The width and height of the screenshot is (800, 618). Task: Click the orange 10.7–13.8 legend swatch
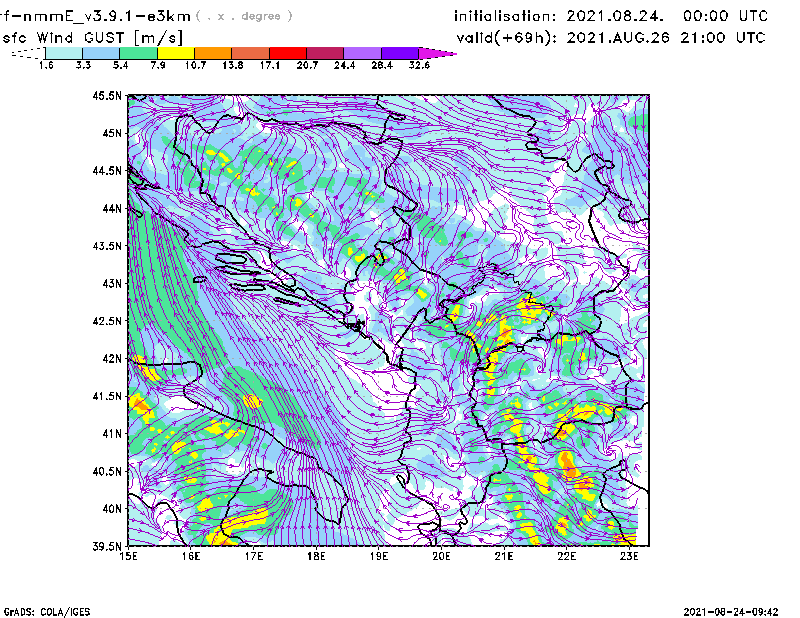(x=213, y=53)
